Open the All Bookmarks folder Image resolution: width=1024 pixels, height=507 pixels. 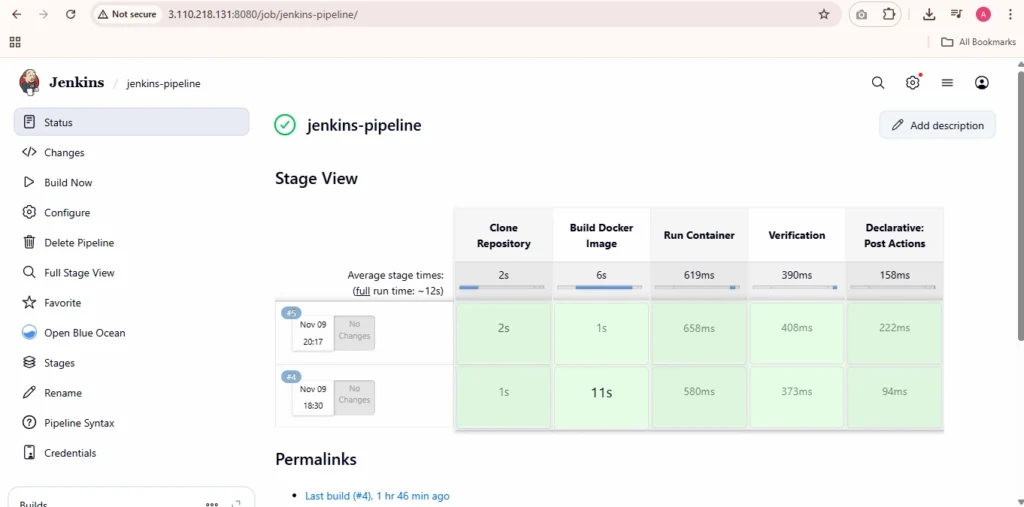[x=977, y=42]
